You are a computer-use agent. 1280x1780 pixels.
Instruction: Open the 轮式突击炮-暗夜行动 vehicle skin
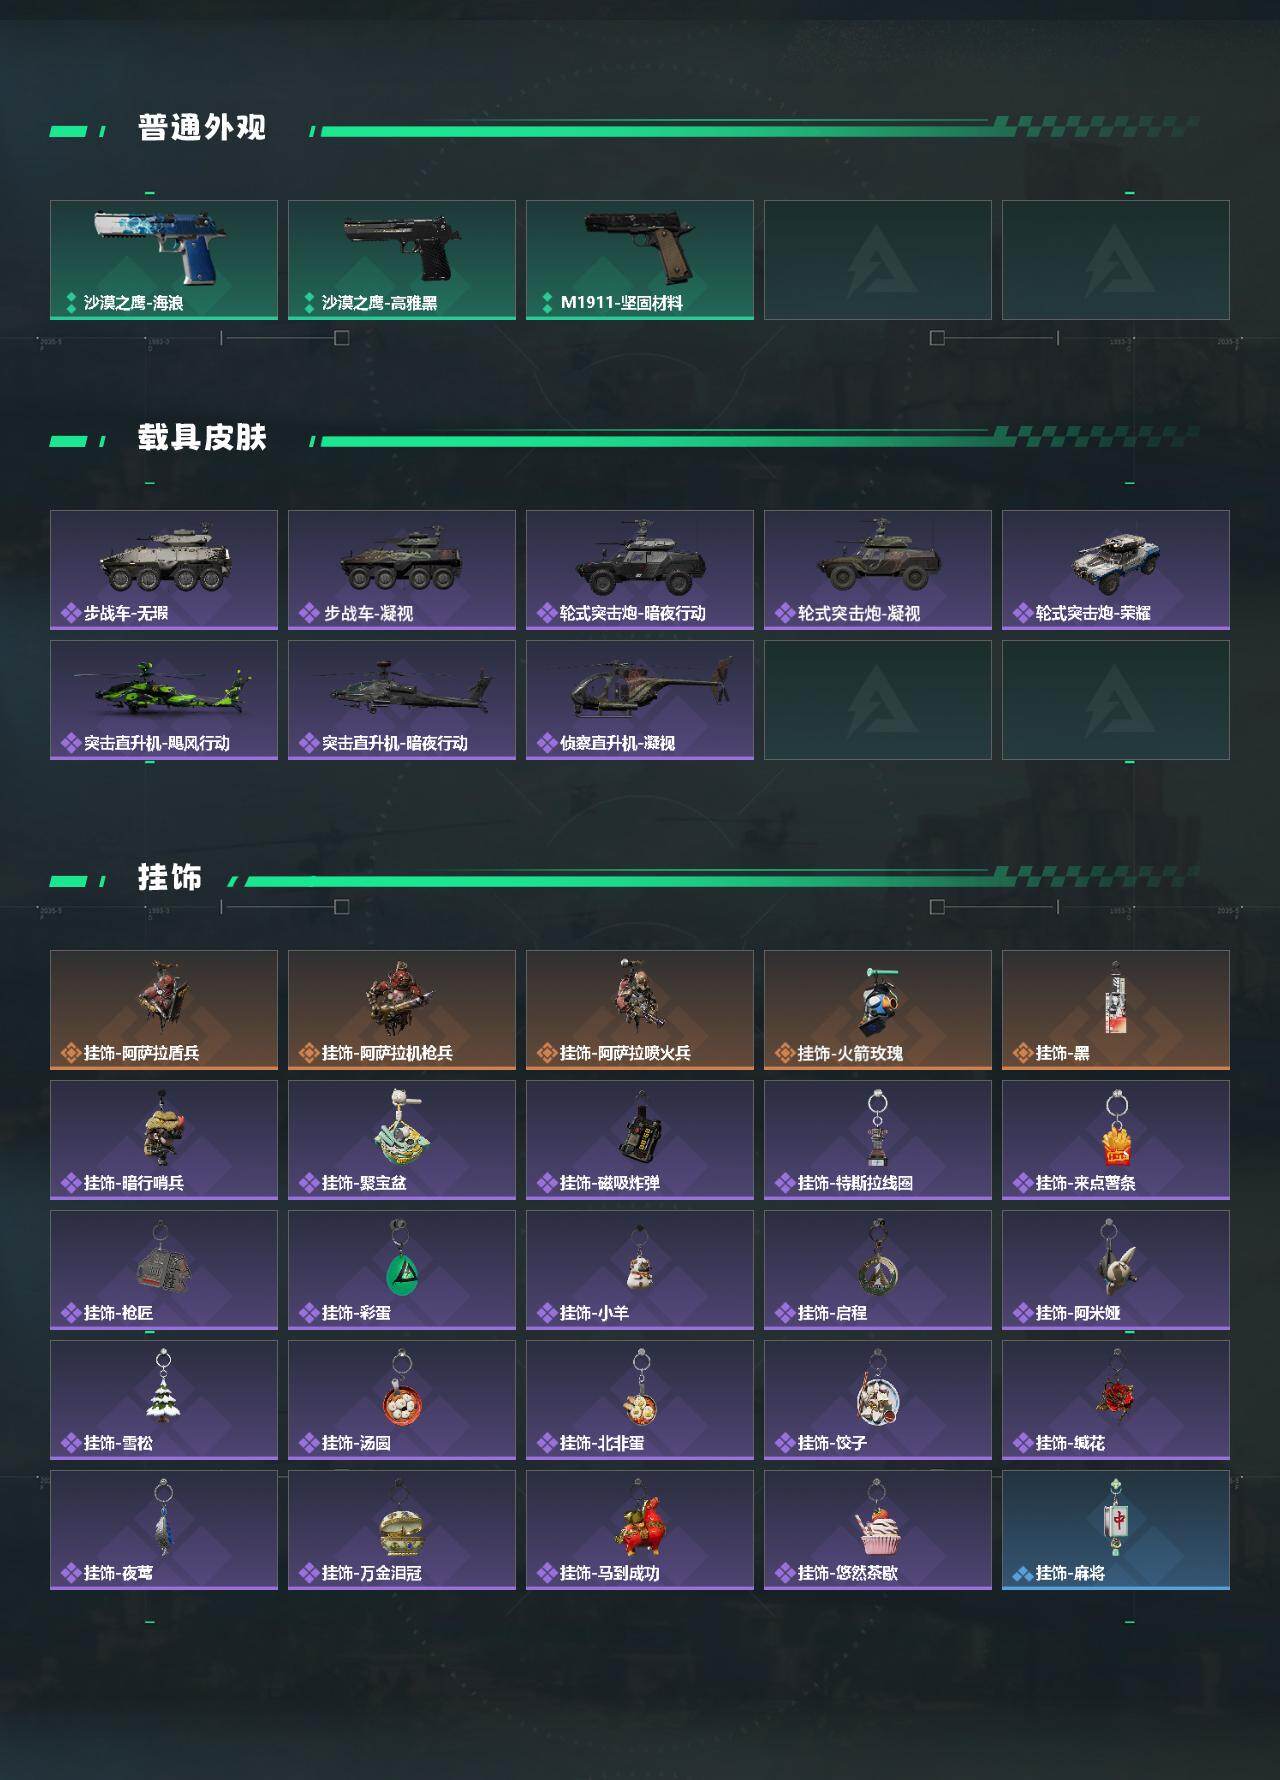coord(640,570)
